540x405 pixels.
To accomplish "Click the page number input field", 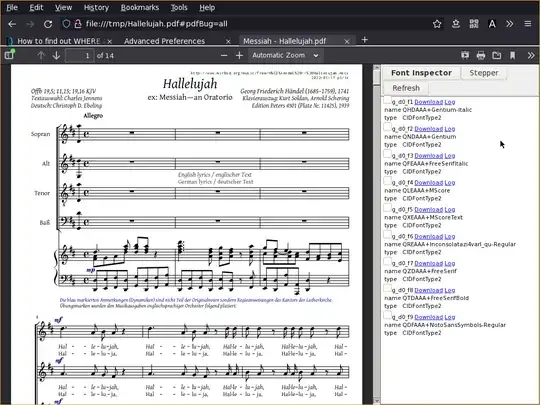I will point(80,55).
